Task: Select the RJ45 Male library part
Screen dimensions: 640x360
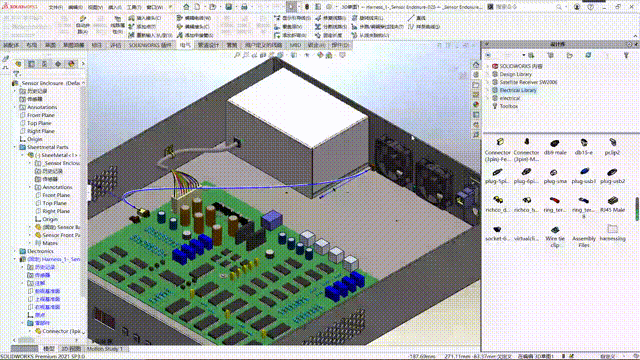Action: (613, 204)
